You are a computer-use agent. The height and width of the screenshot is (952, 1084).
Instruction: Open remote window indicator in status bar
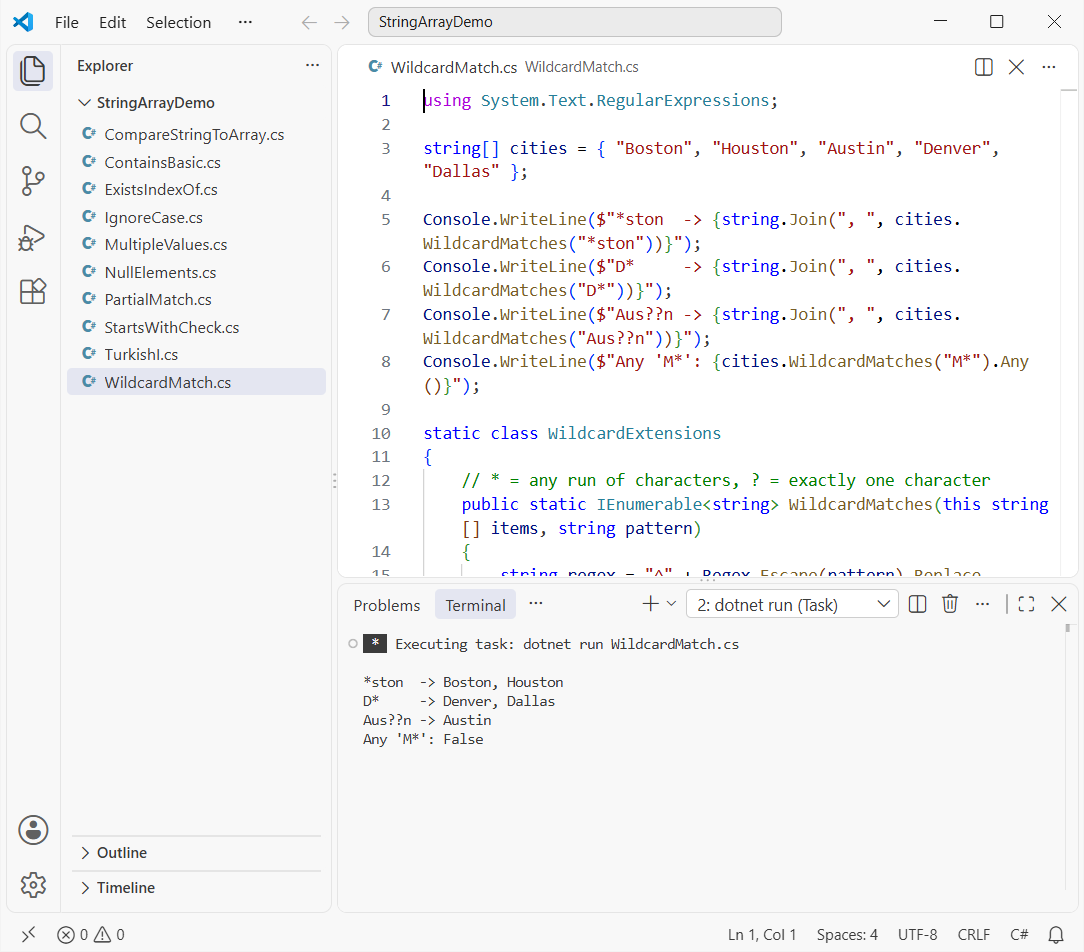tap(28, 935)
